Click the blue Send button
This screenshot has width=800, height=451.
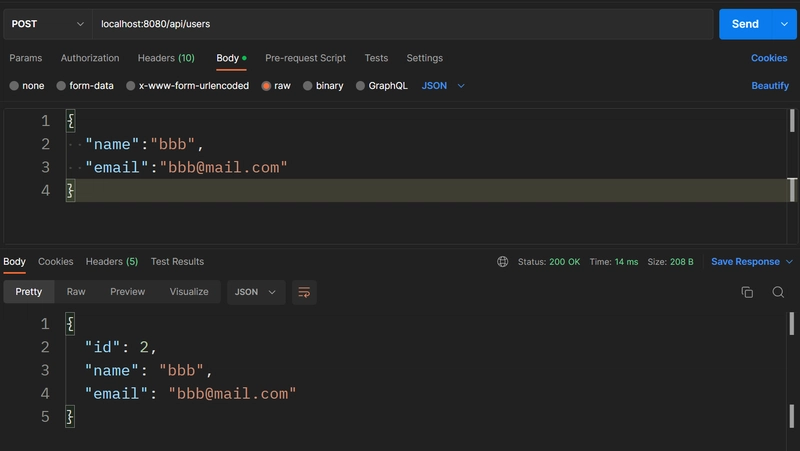745,24
